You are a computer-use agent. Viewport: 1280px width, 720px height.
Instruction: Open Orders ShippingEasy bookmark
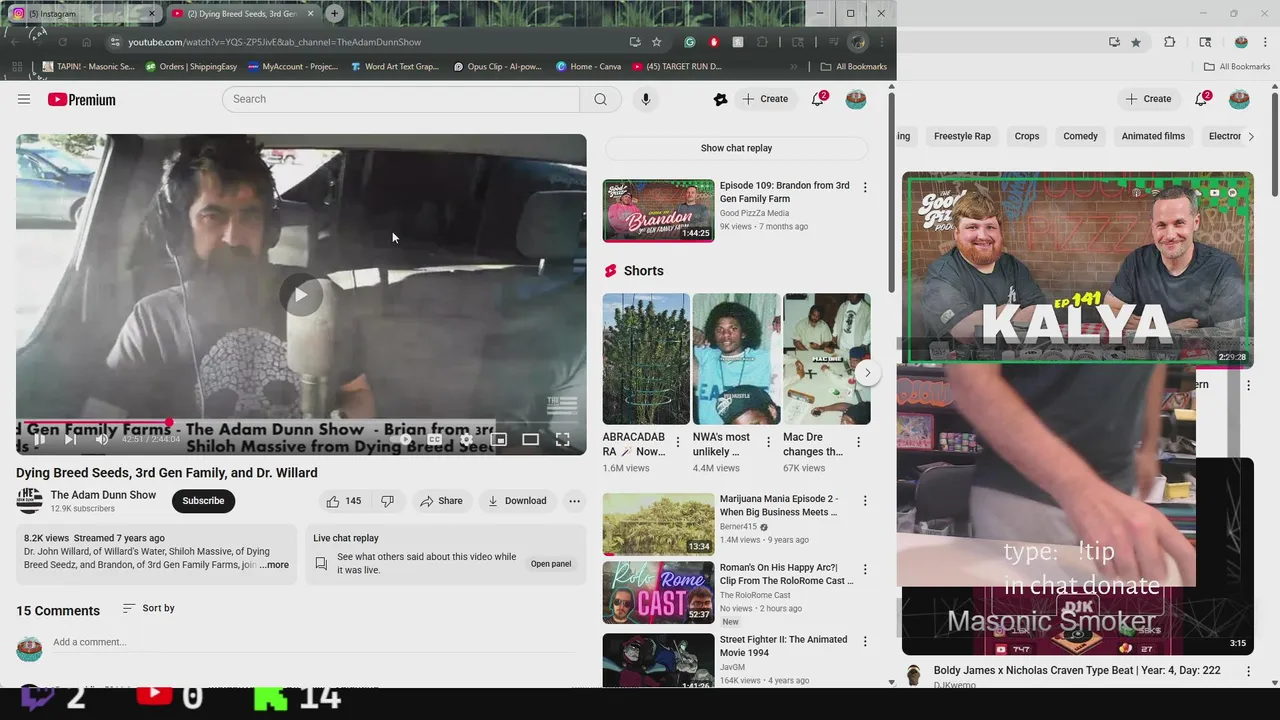[191, 67]
